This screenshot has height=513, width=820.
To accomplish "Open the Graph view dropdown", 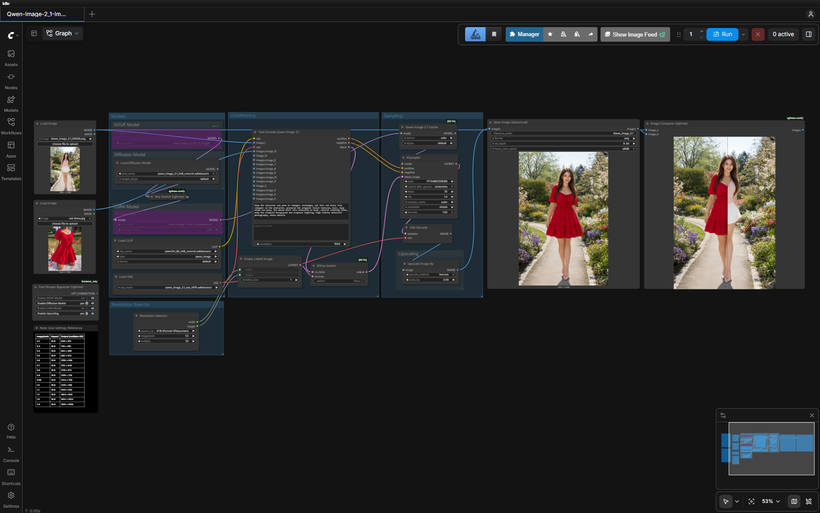I will (62, 33).
